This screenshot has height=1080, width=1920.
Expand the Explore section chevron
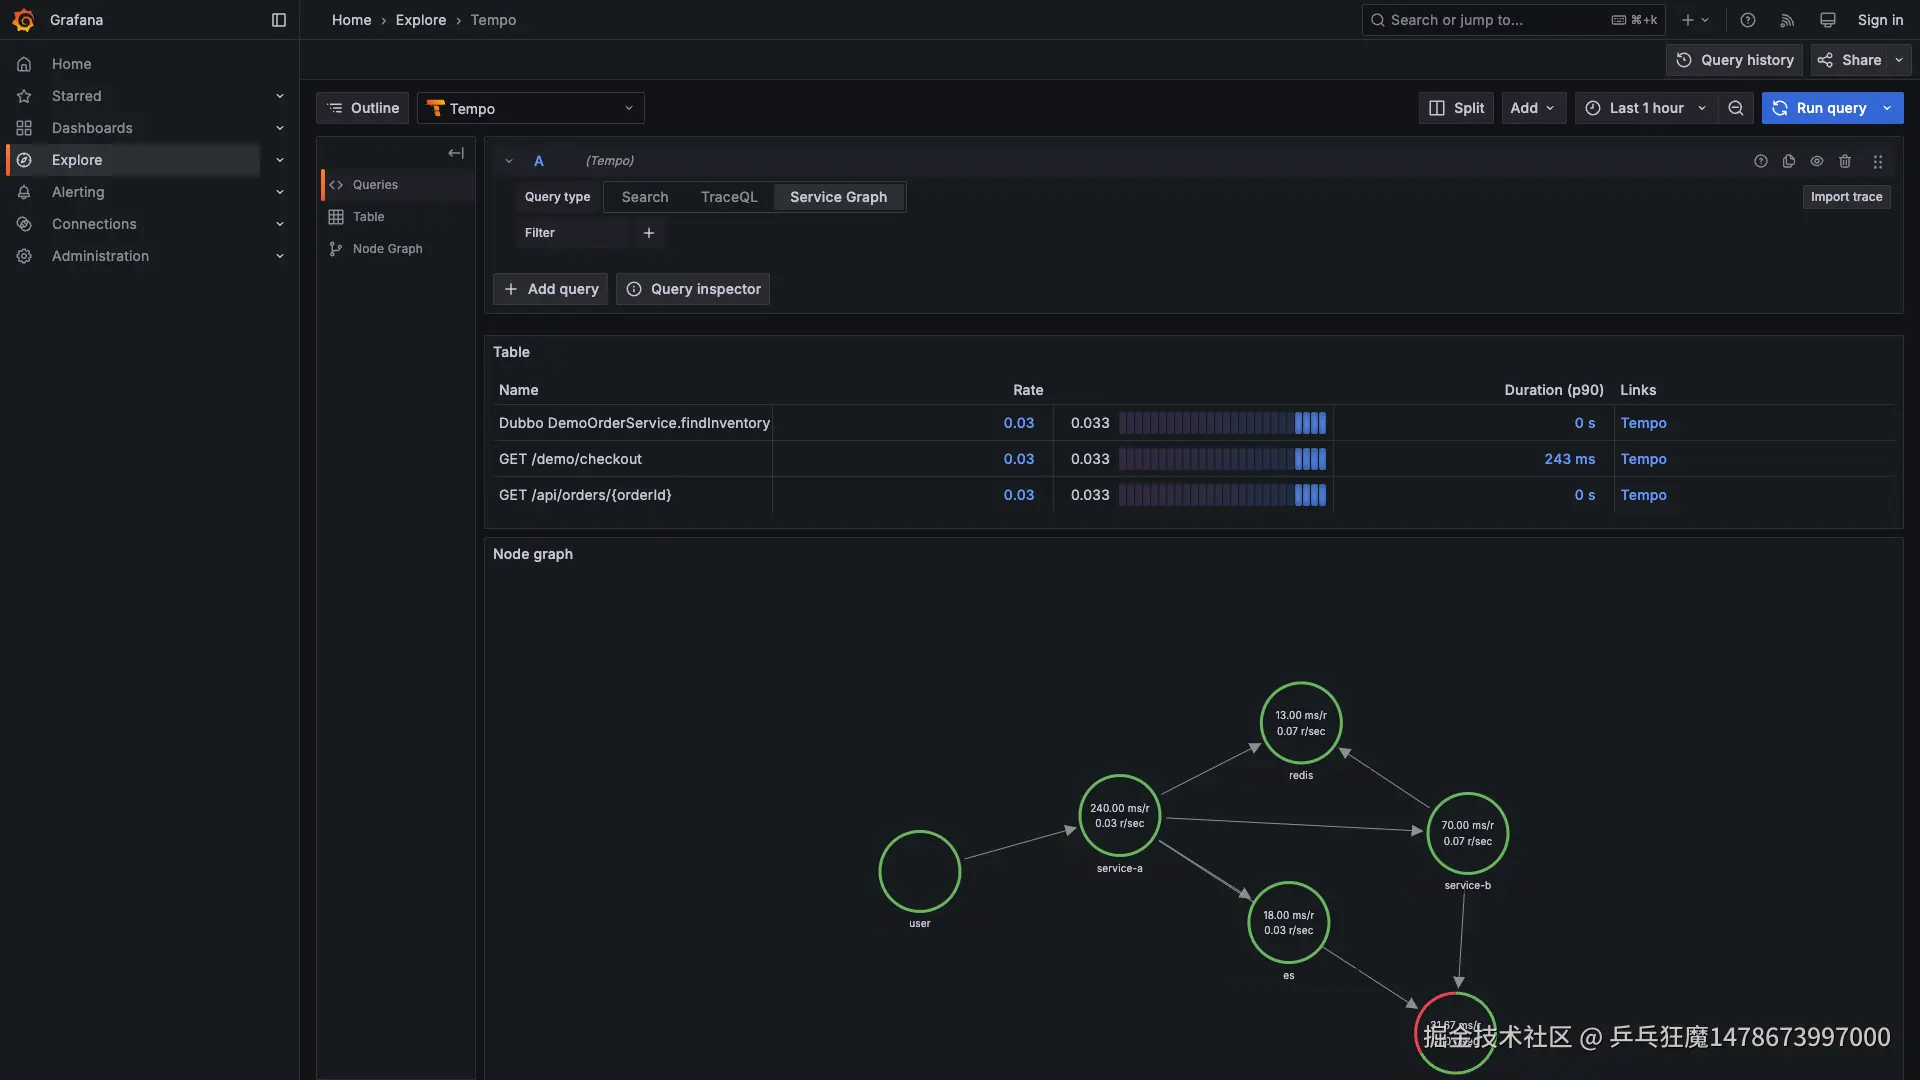[280, 160]
